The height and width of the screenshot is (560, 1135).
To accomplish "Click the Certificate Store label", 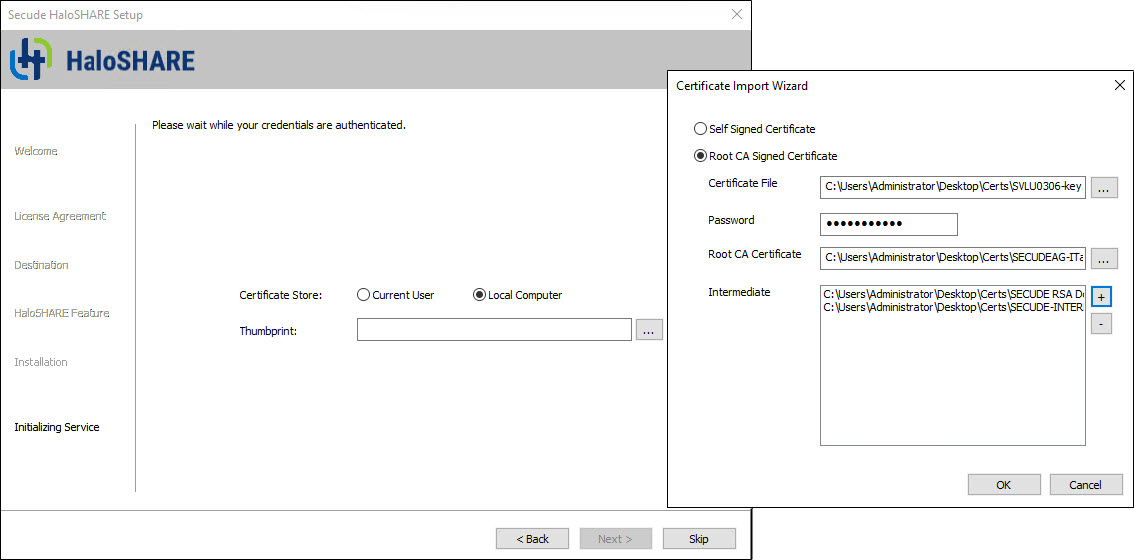I will [x=281, y=295].
